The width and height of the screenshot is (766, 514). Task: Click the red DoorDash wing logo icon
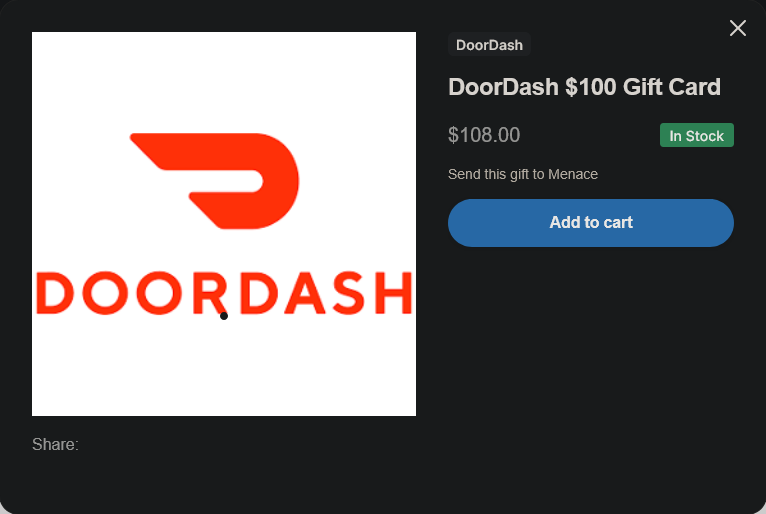(x=214, y=181)
